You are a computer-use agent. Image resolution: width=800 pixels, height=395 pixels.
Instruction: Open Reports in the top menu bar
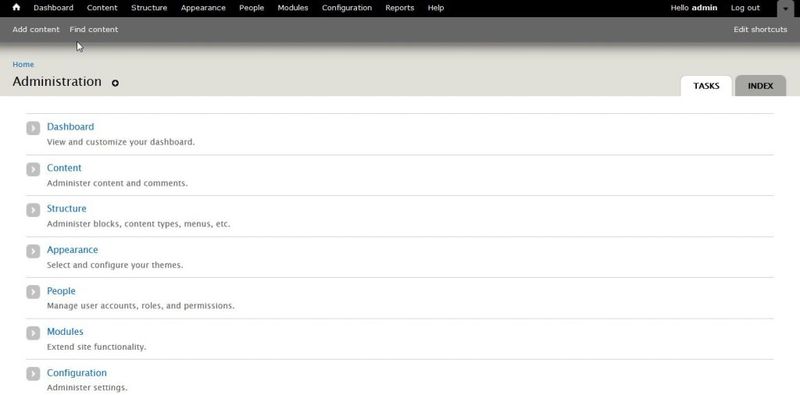tap(400, 8)
